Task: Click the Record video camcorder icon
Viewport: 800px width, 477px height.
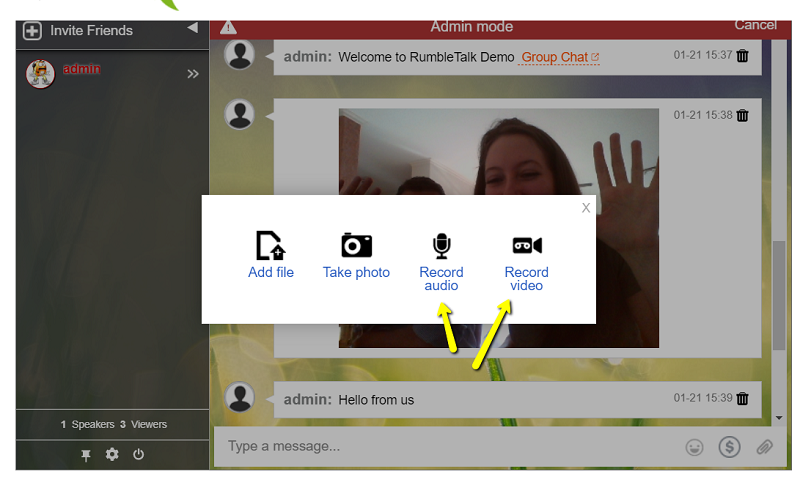Action: coord(526,246)
